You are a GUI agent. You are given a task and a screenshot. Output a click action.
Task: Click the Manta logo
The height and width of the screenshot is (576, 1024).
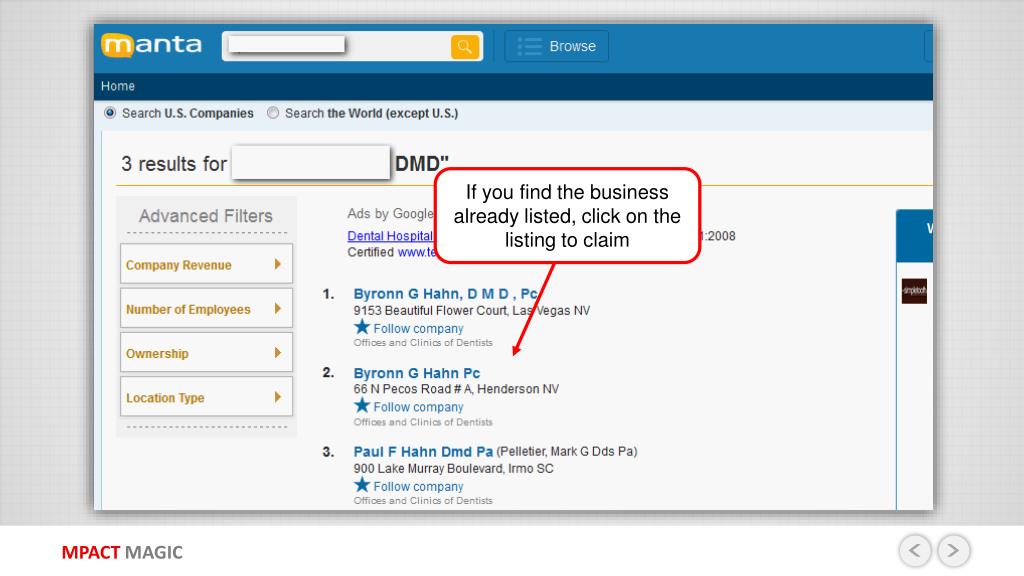tap(152, 45)
